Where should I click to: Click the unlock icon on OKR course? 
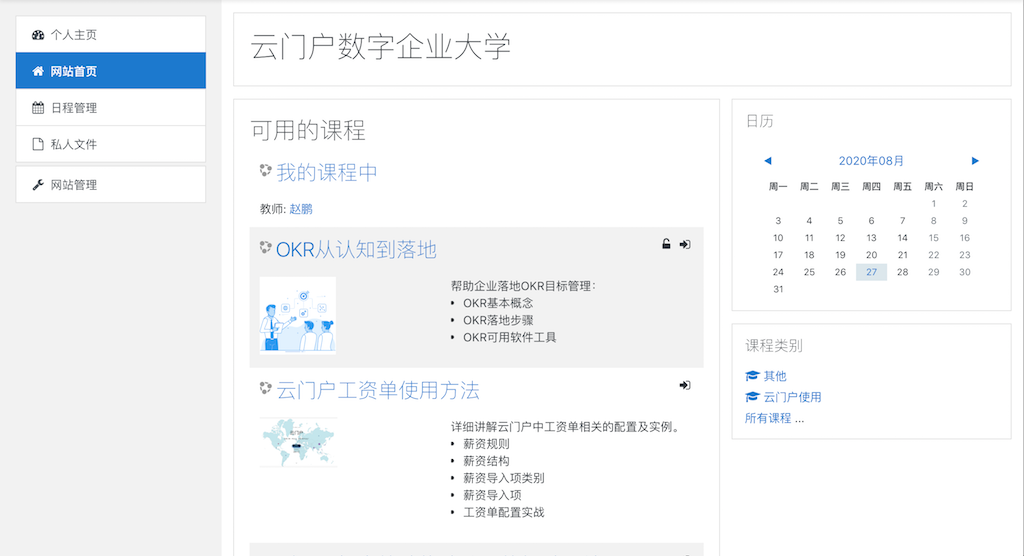pyautogui.click(x=666, y=244)
